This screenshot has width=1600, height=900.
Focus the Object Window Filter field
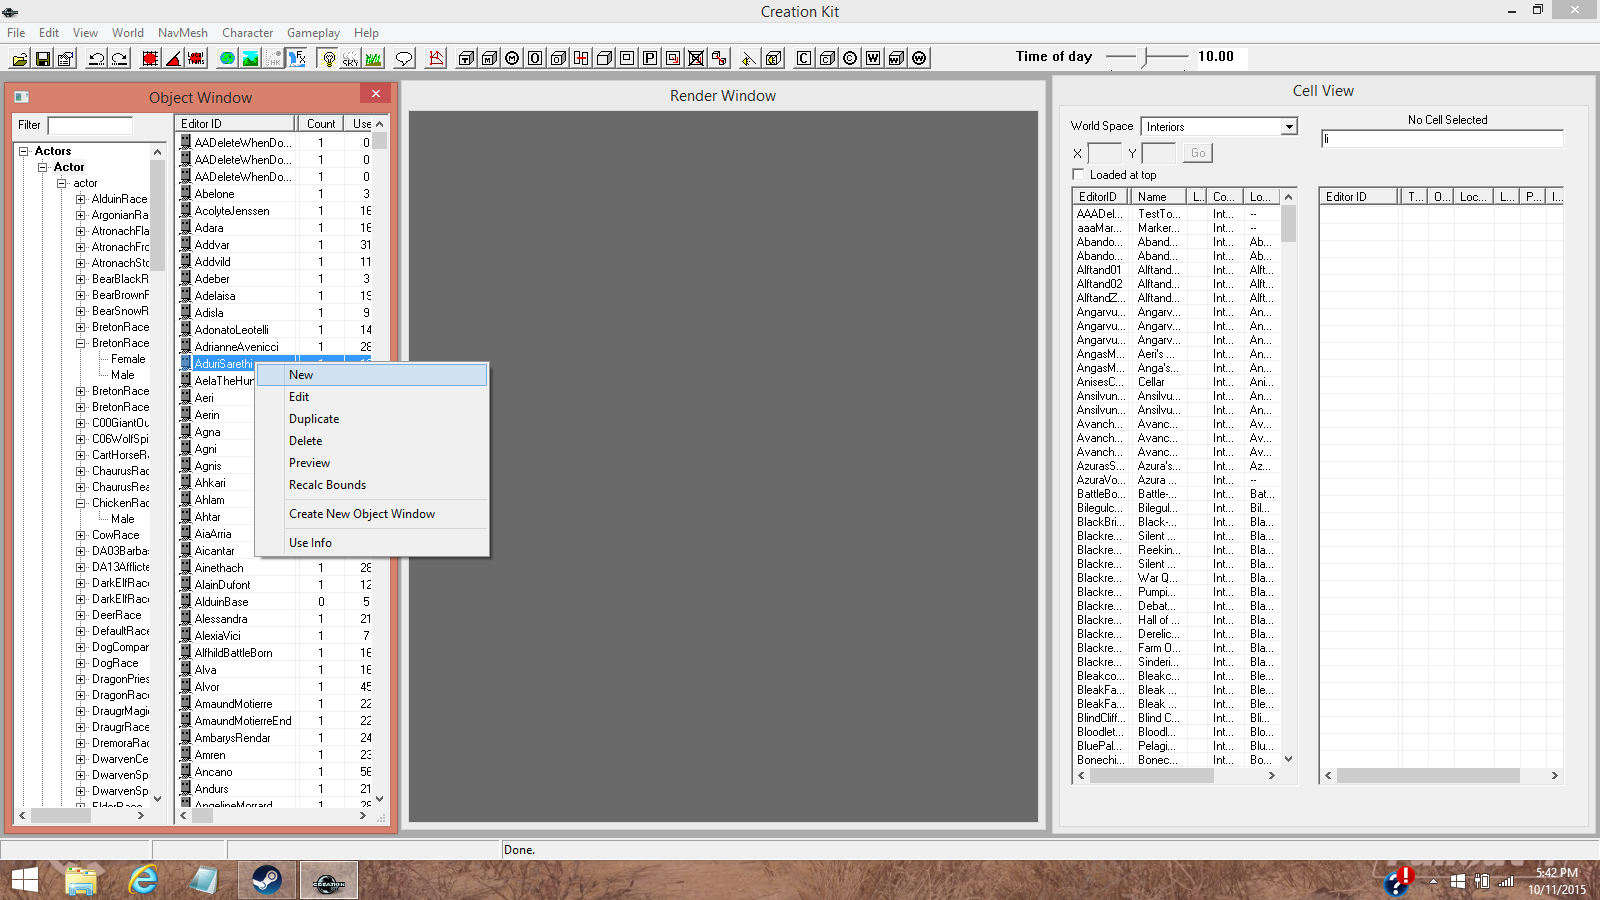click(90, 125)
